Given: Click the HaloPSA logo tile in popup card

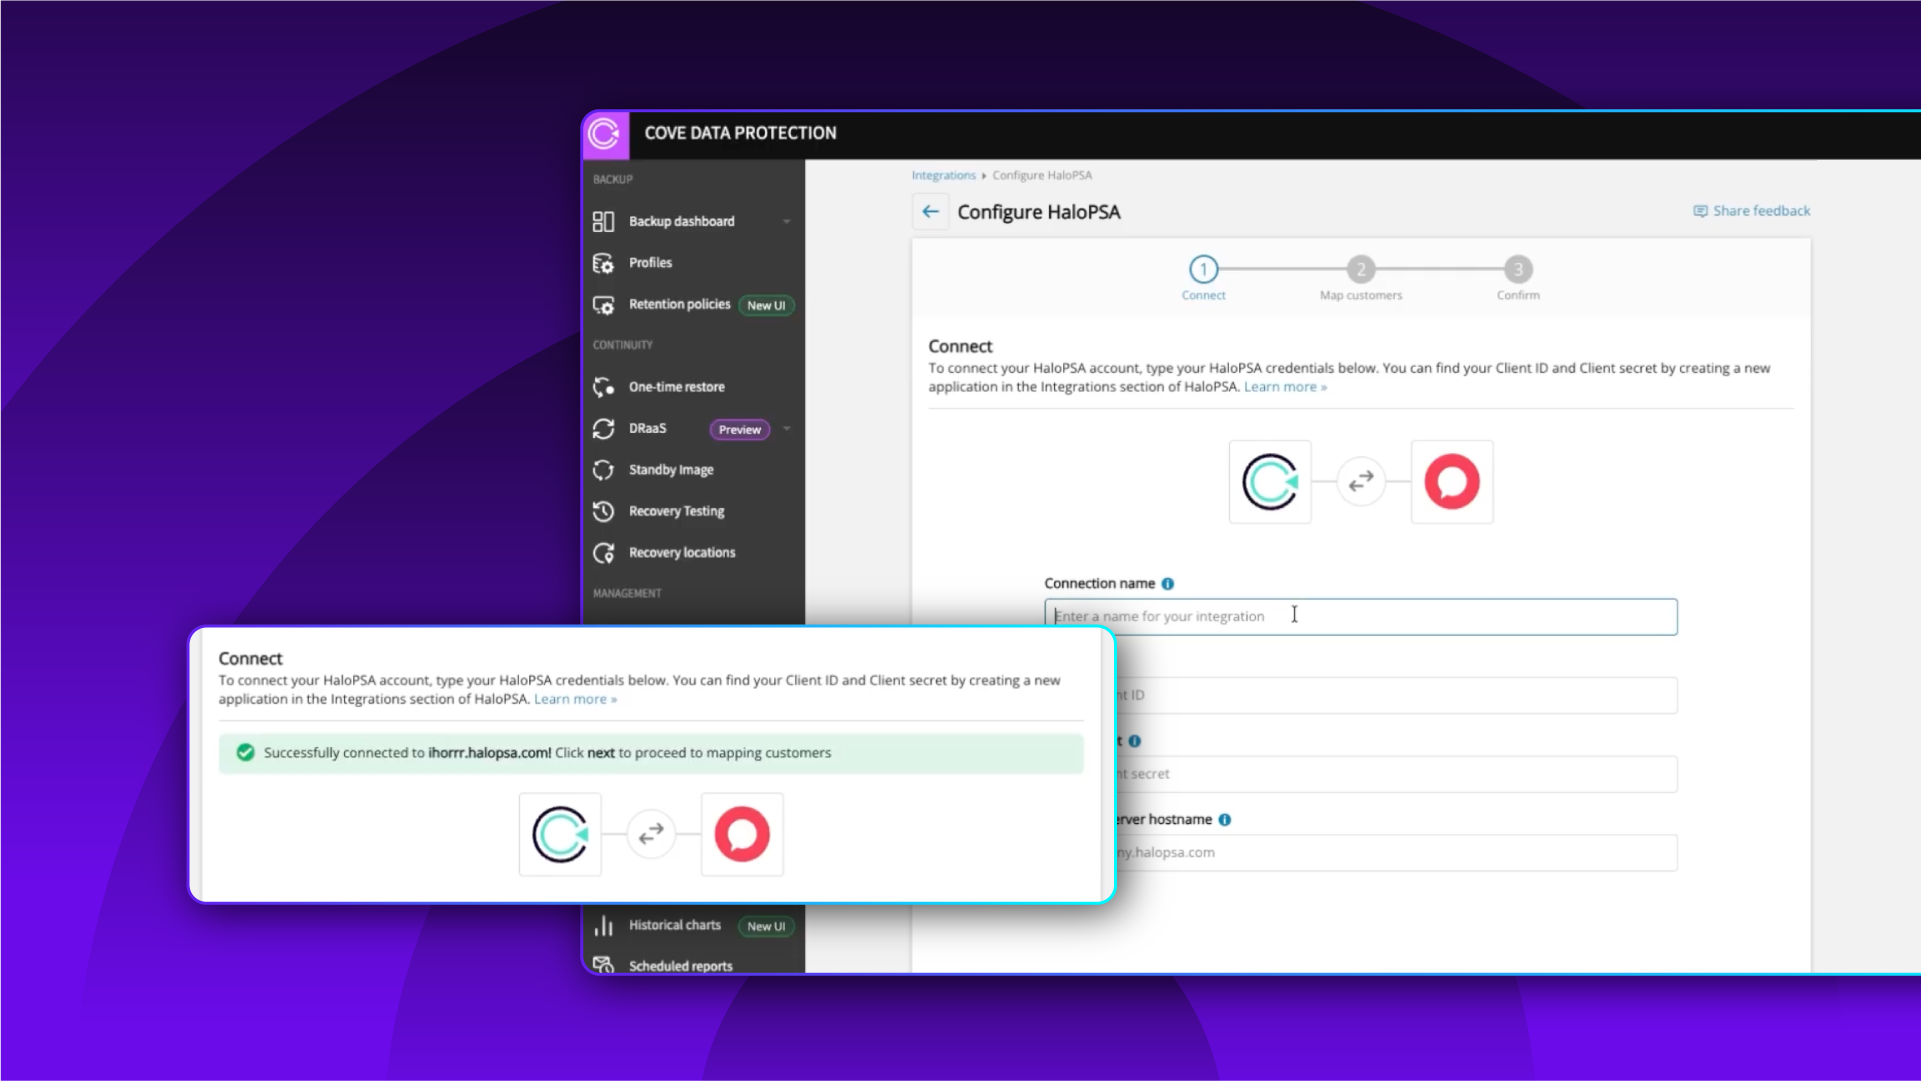Looking at the screenshot, I should [742, 834].
